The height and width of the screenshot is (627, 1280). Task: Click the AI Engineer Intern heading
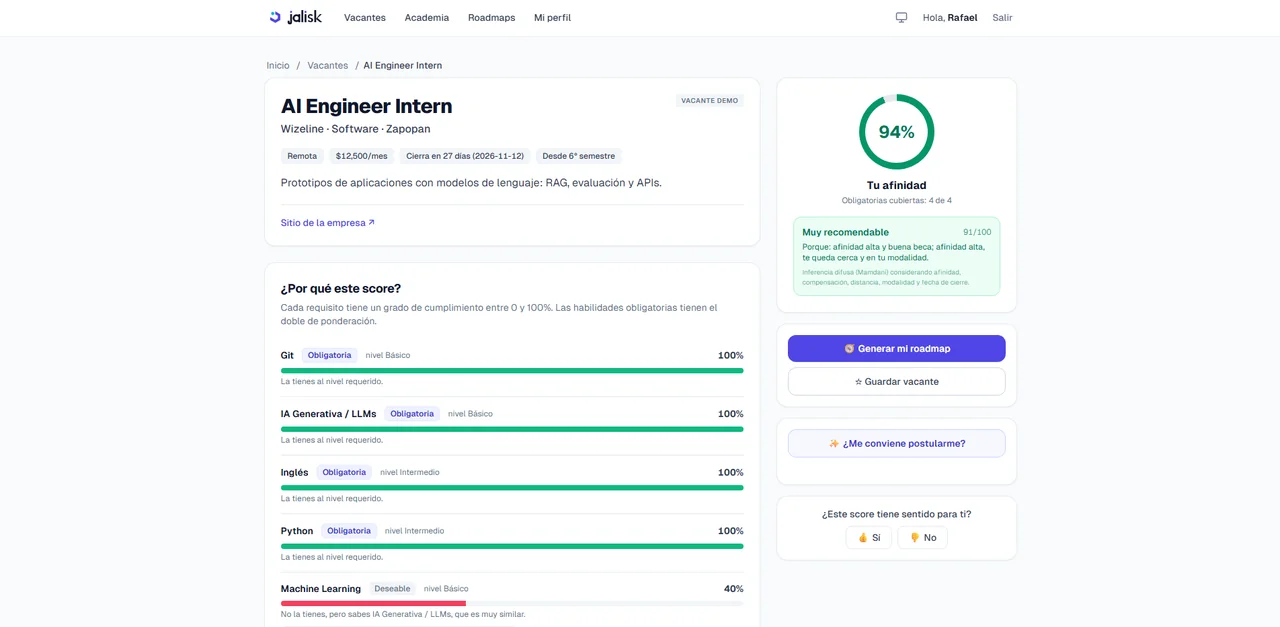pos(366,106)
